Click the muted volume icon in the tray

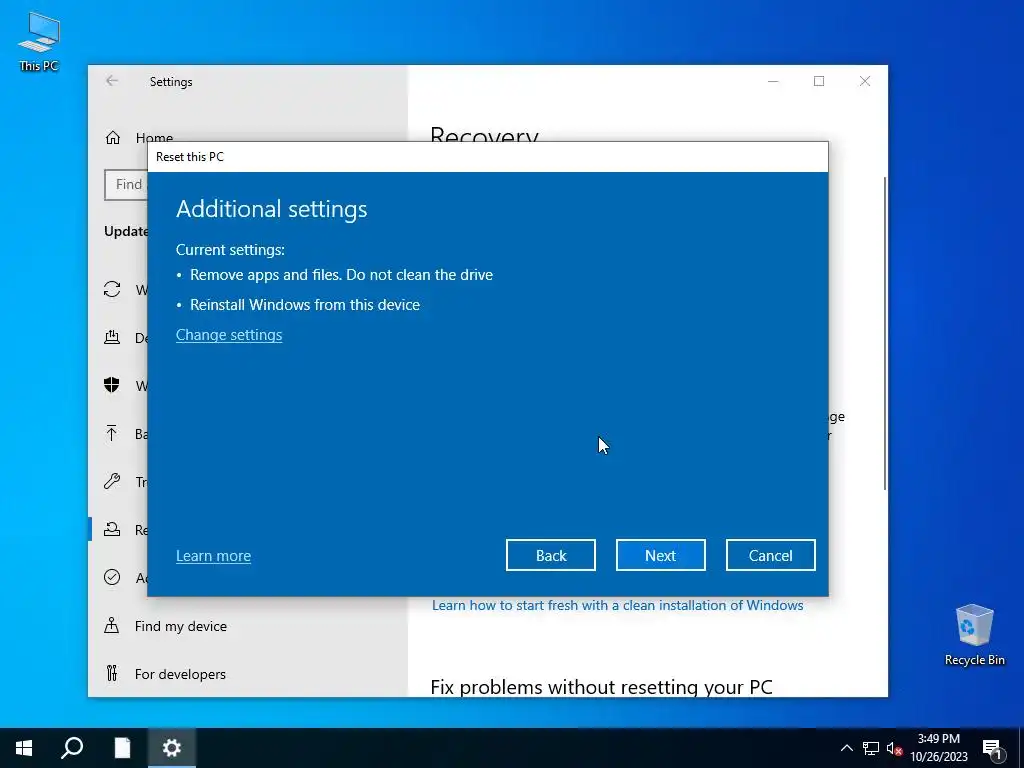pyautogui.click(x=894, y=748)
